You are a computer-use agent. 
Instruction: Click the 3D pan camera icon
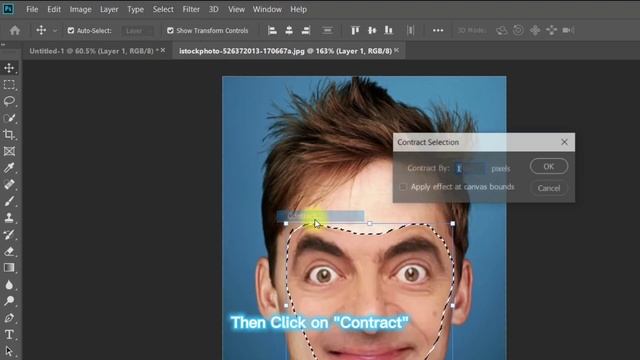click(x=535, y=30)
